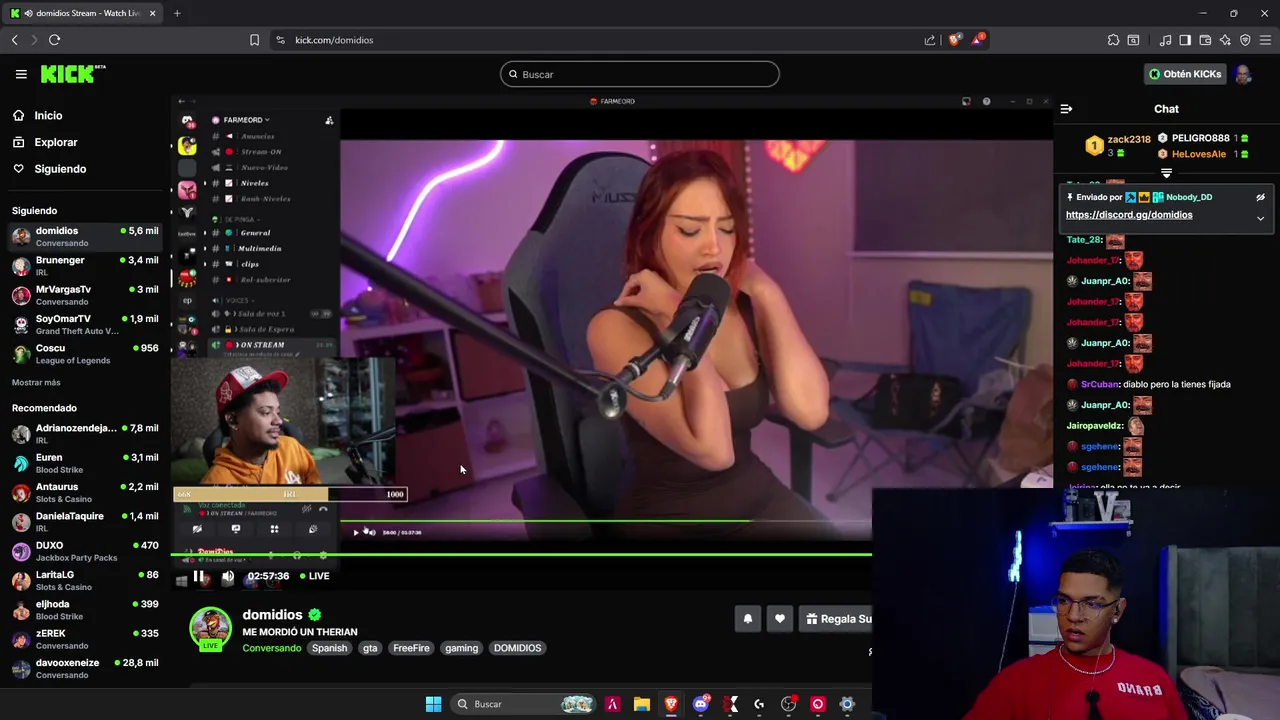Open Brave Rewards triangle icon
The height and width of the screenshot is (720, 1280).
point(979,40)
